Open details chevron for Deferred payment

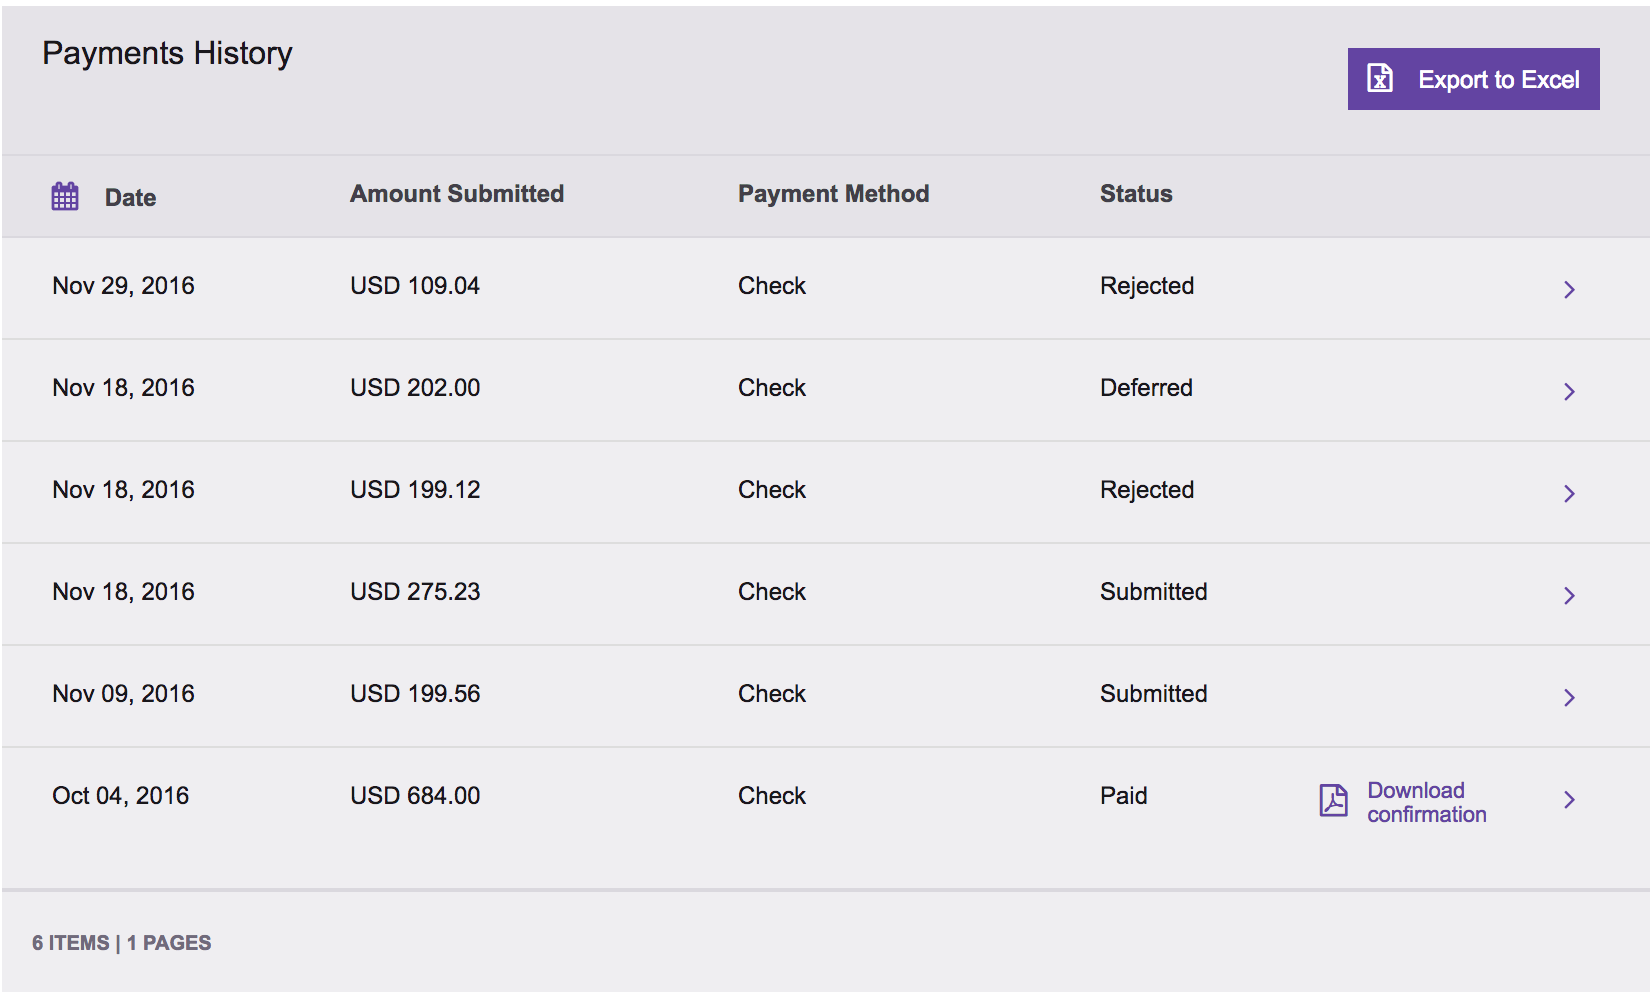coord(1569,391)
